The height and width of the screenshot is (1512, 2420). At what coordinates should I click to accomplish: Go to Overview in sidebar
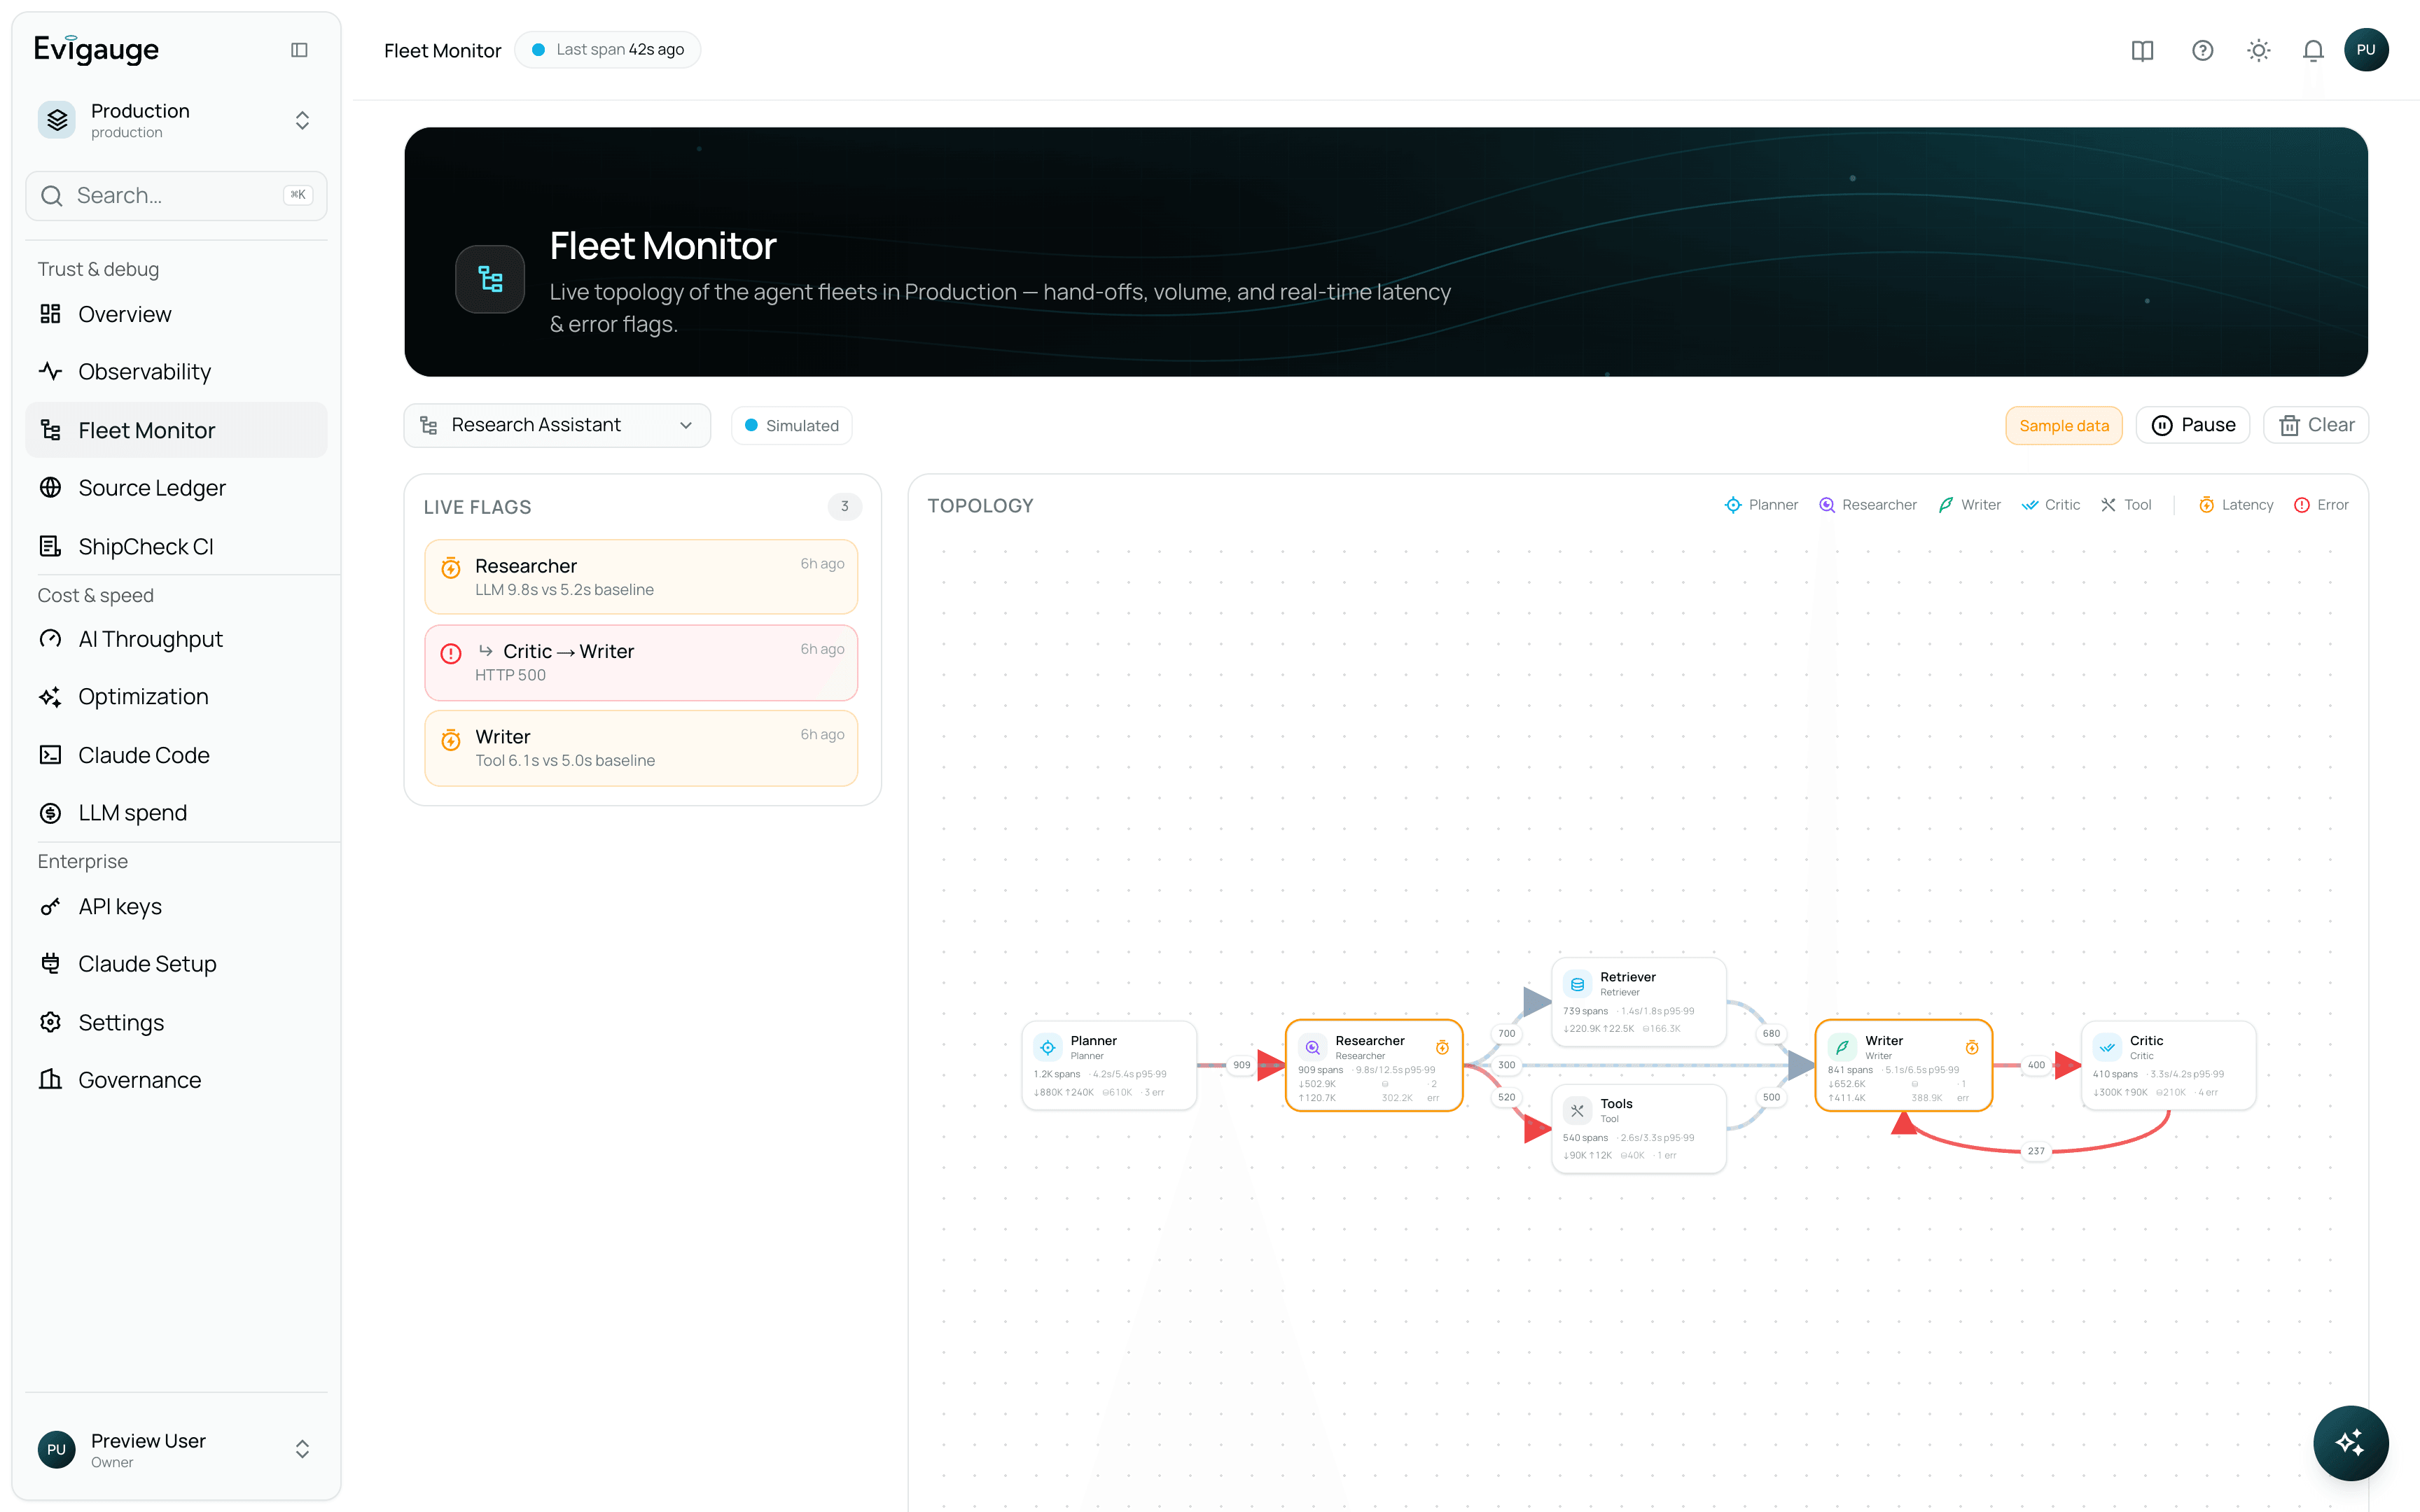[176, 314]
